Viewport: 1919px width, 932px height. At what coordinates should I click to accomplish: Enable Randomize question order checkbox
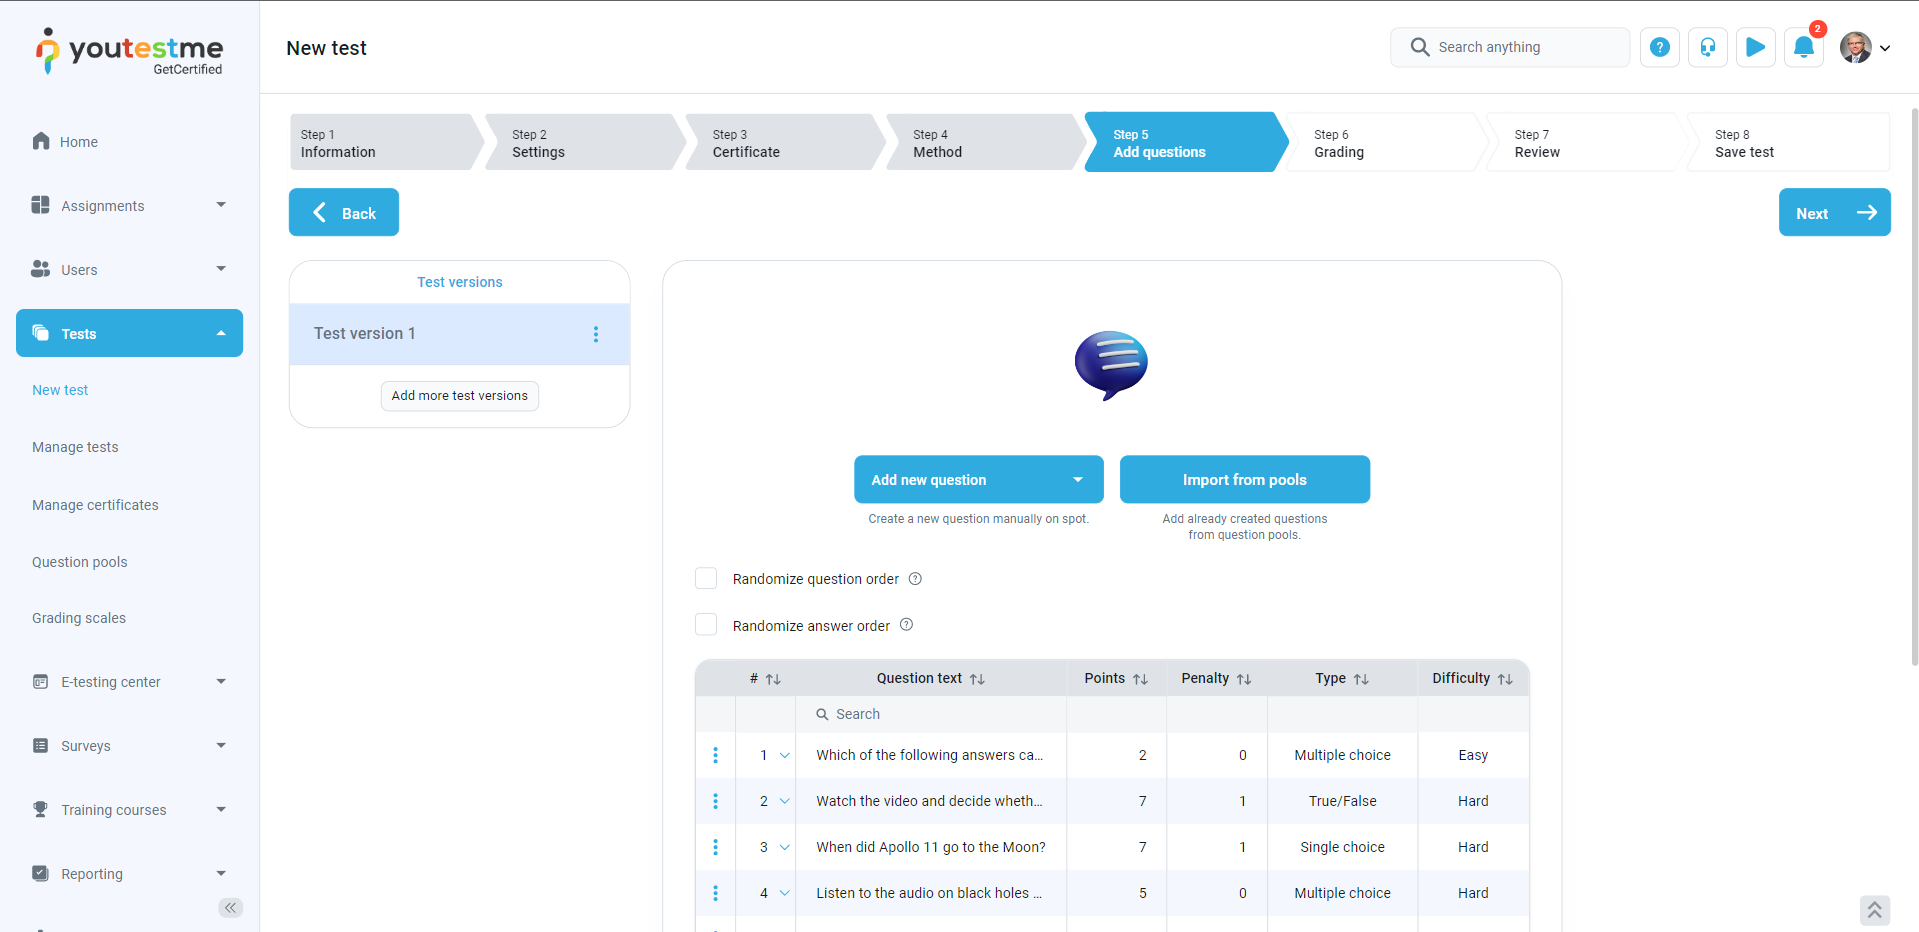click(x=706, y=579)
